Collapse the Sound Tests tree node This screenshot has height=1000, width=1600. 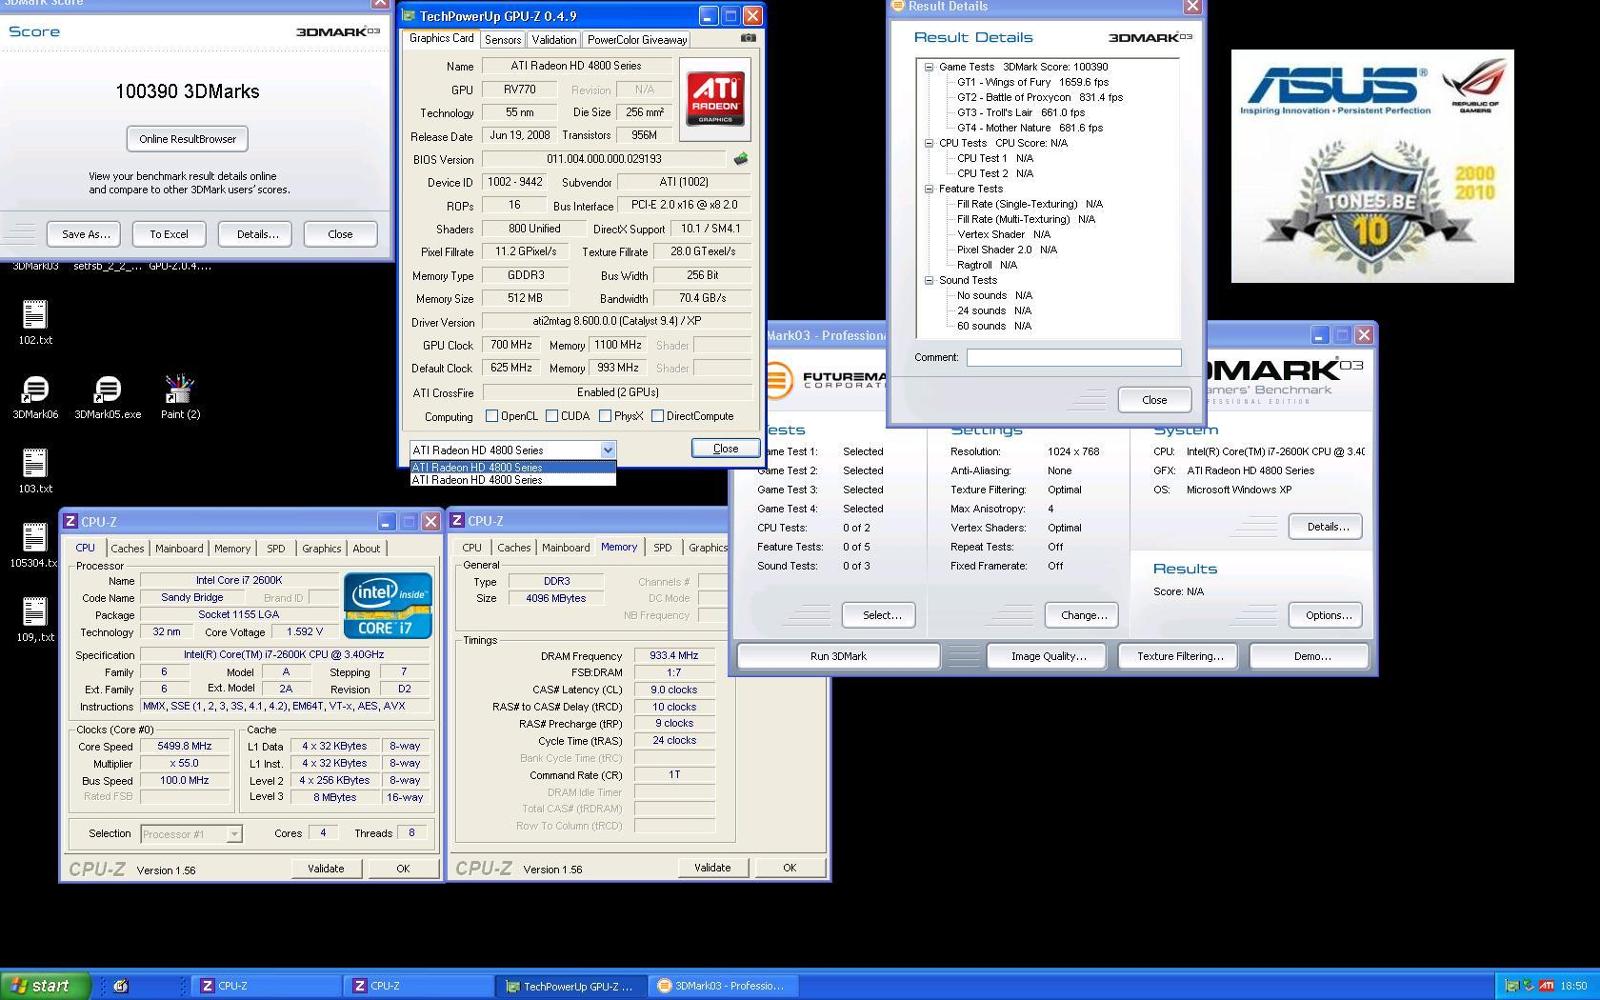click(929, 280)
